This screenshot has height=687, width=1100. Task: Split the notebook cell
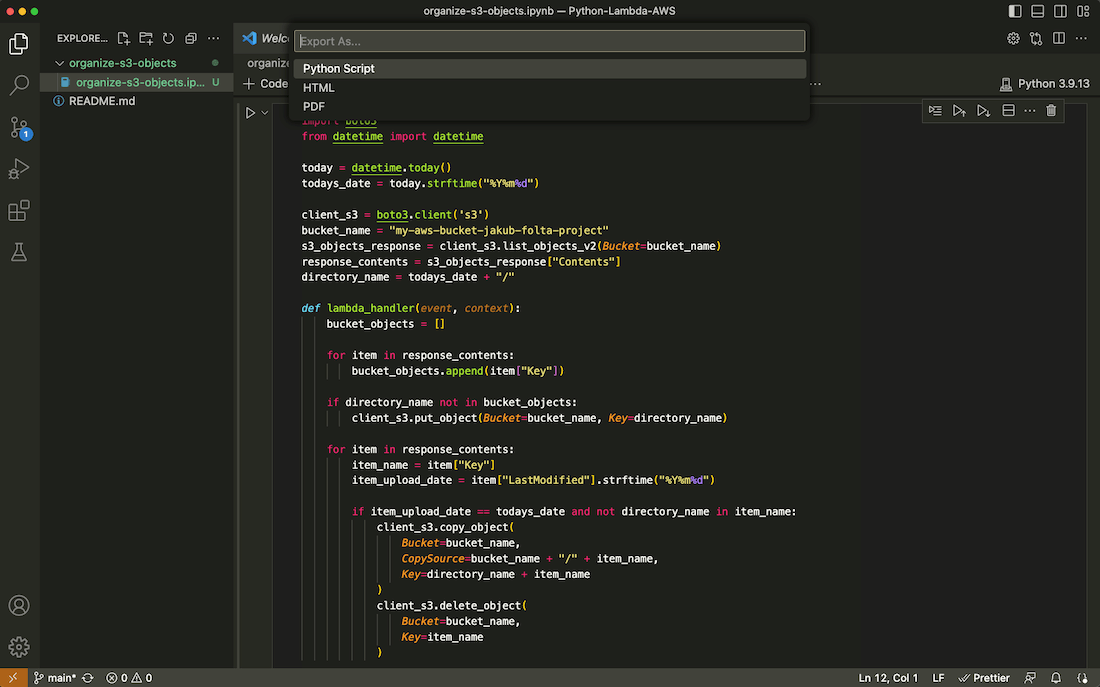click(1008, 110)
